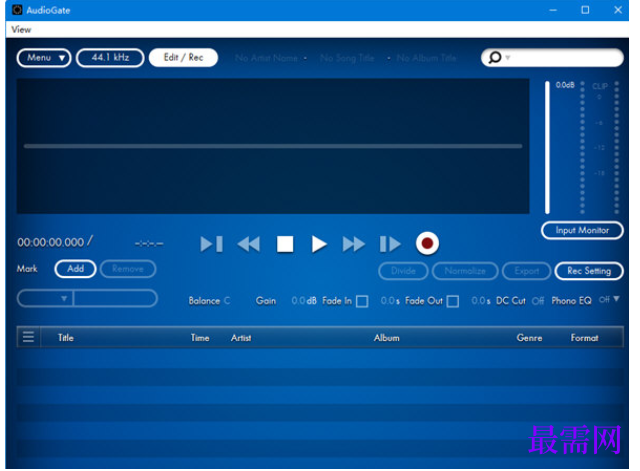Open the mark selector dropdown below Mark

coord(45,298)
